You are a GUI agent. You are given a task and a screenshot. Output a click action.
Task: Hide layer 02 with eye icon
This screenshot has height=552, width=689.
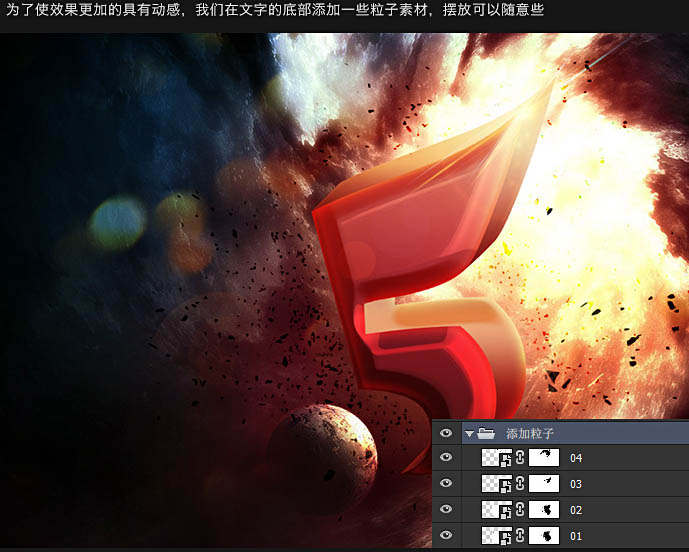pyautogui.click(x=446, y=509)
